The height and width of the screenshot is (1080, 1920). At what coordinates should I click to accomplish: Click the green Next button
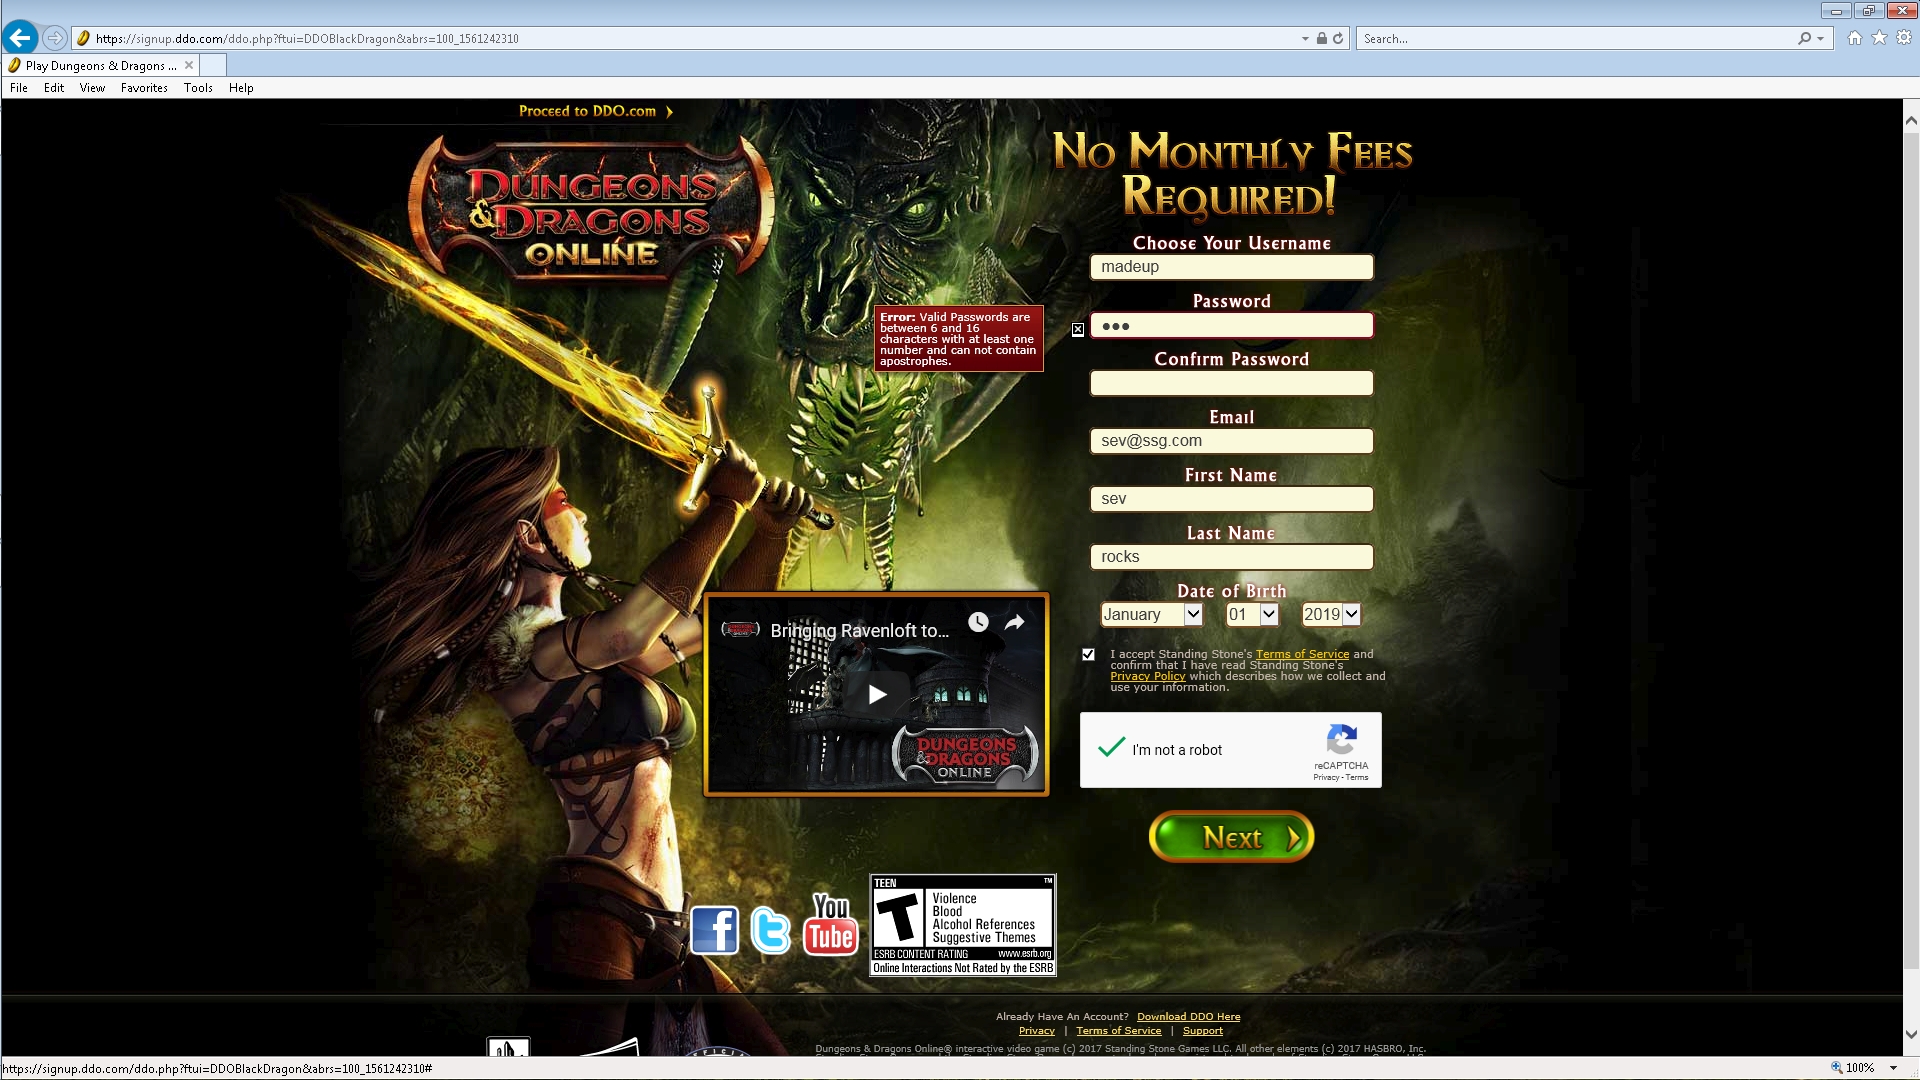click(1231, 837)
